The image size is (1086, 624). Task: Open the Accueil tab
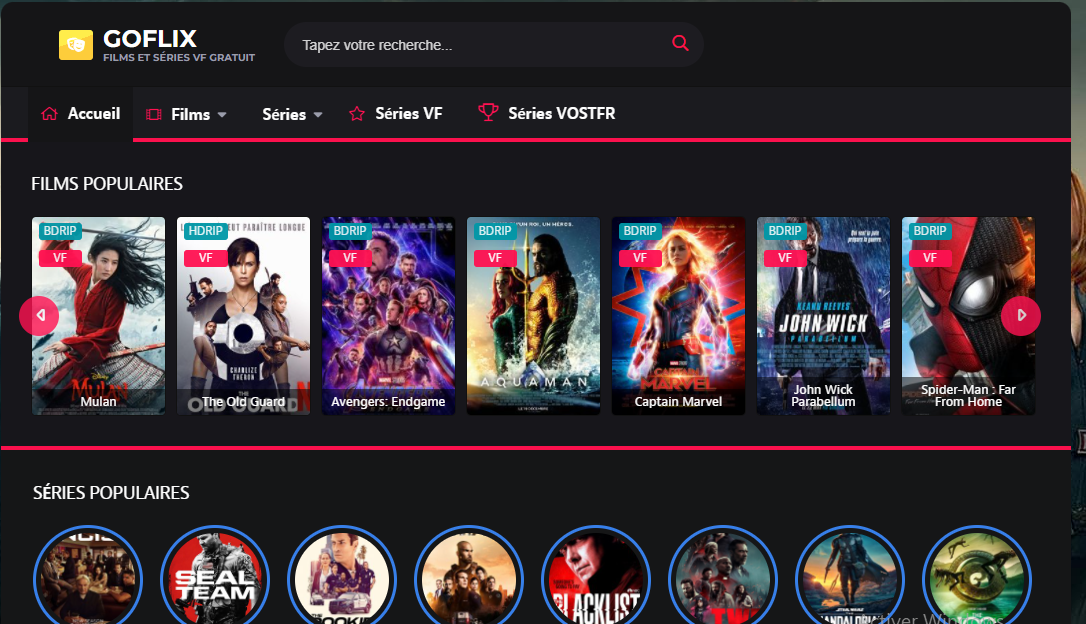click(80, 114)
